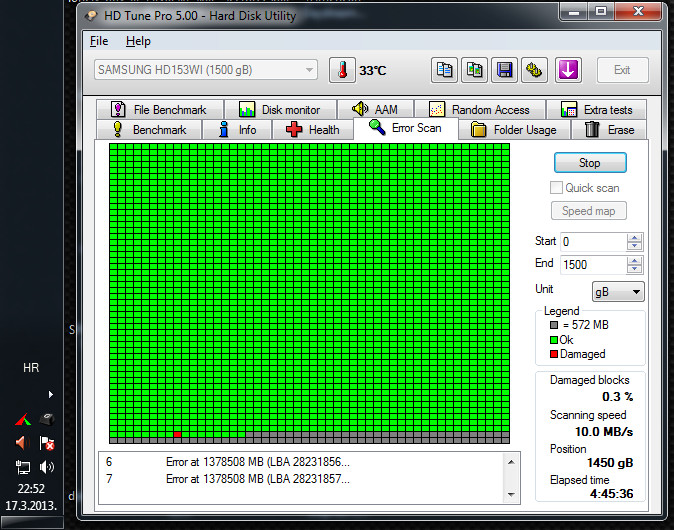
Task: Open the Action Center flag tray icon
Action: click(47, 443)
